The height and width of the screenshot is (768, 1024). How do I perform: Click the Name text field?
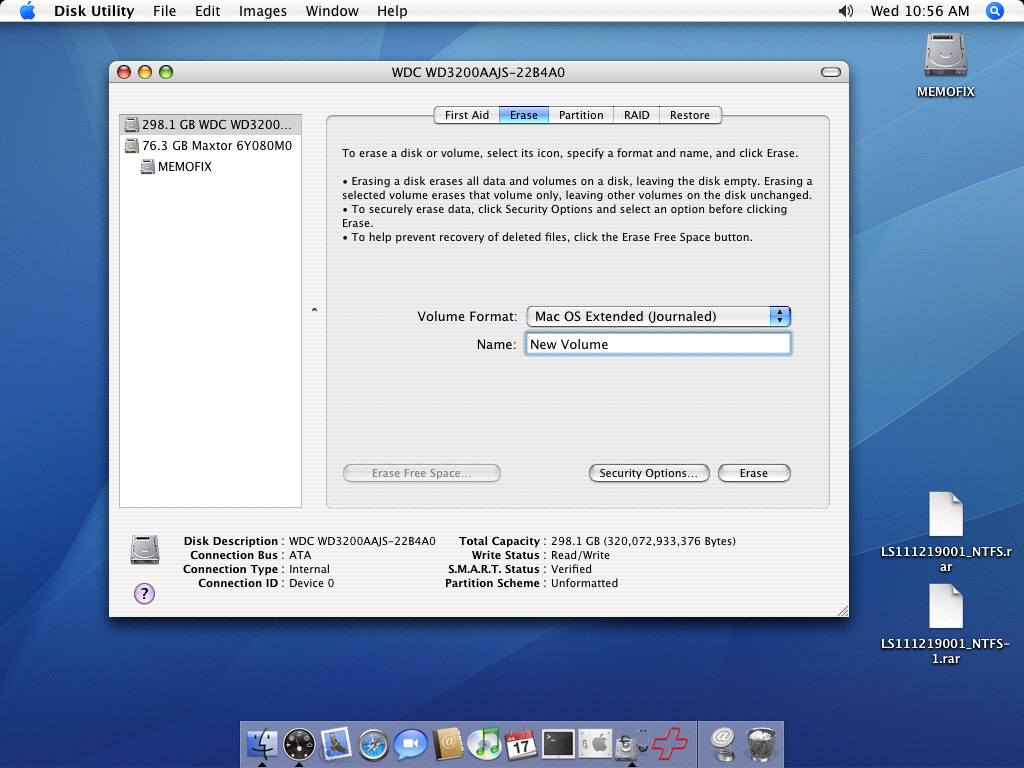pos(658,344)
